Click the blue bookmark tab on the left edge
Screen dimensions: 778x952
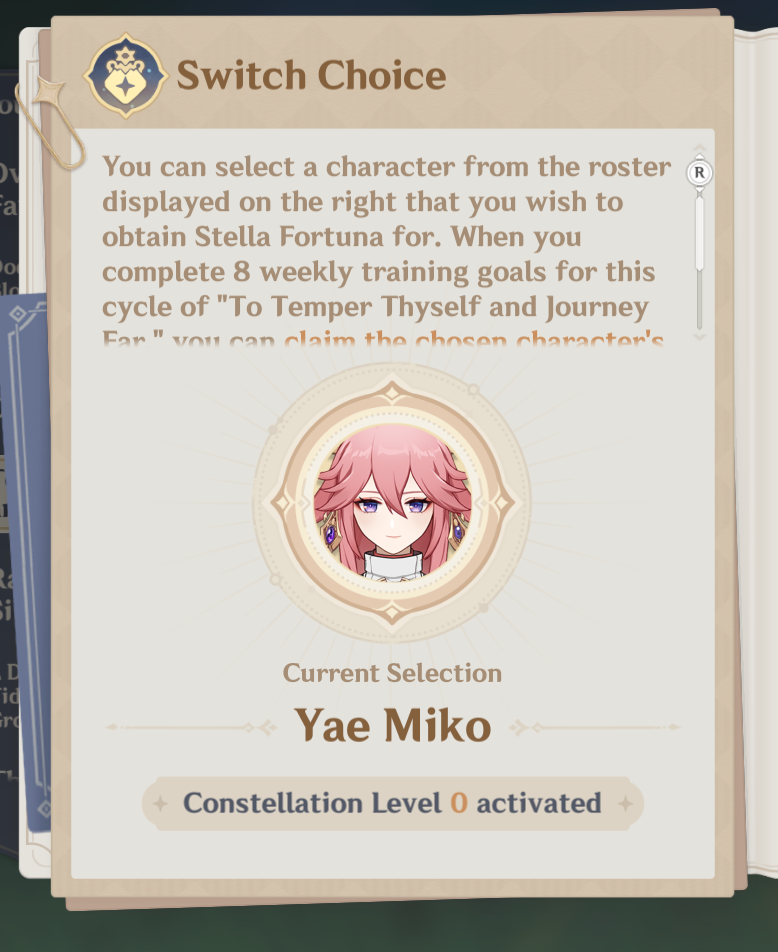27,562
